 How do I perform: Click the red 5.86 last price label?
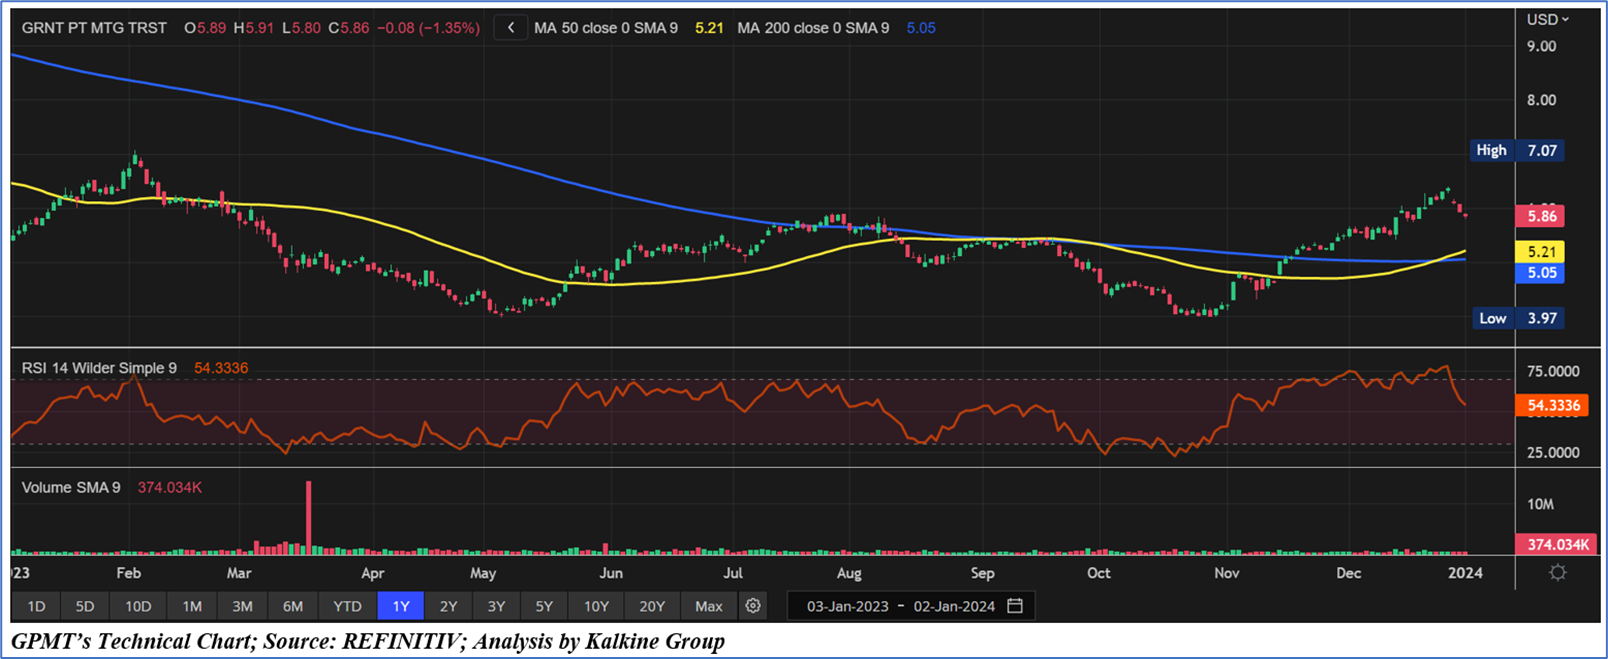click(x=1541, y=216)
